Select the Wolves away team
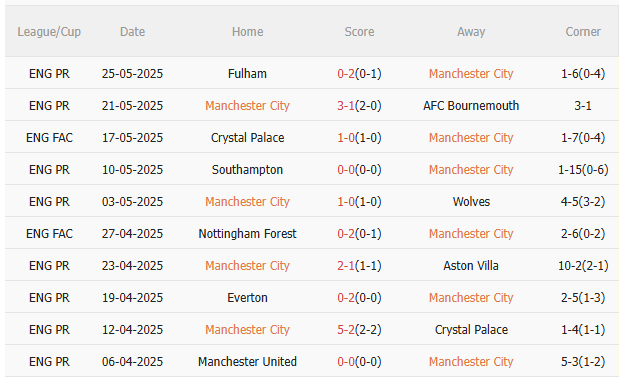Image resolution: width=619 pixels, height=377 pixels. click(x=471, y=202)
